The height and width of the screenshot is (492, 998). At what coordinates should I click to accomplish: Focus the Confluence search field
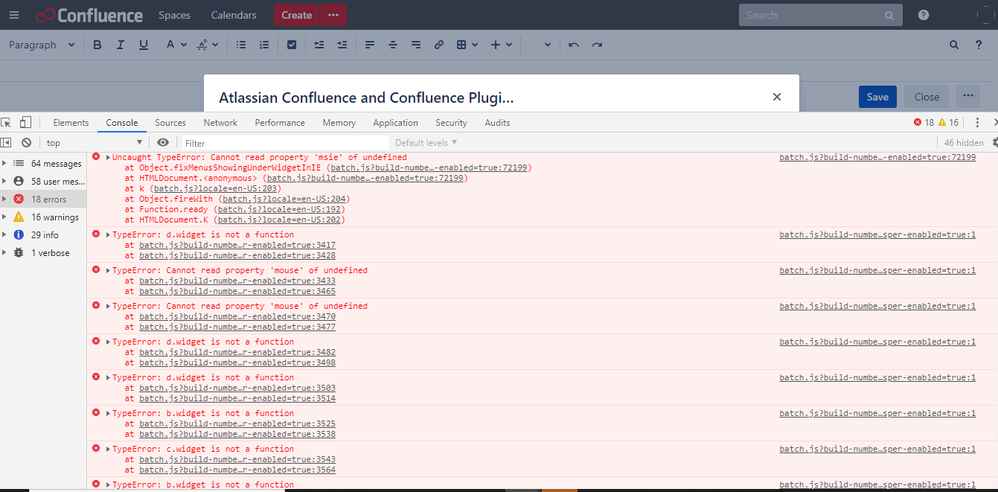pos(820,15)
